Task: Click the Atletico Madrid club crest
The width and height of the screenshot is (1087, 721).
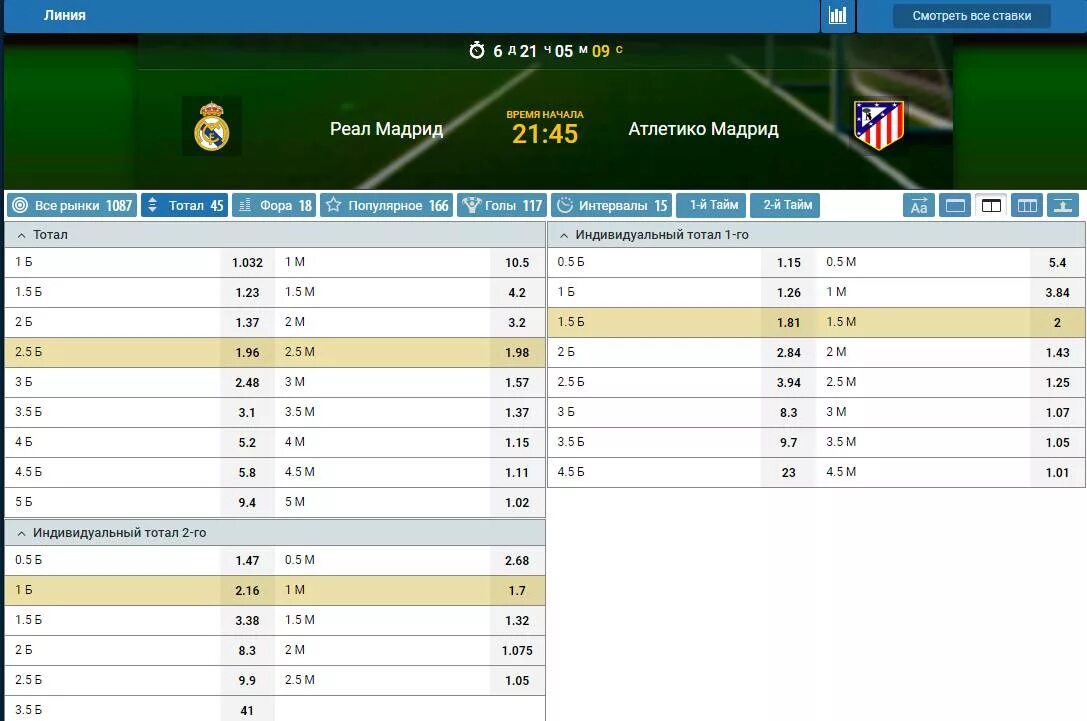Action: point(879,125)
